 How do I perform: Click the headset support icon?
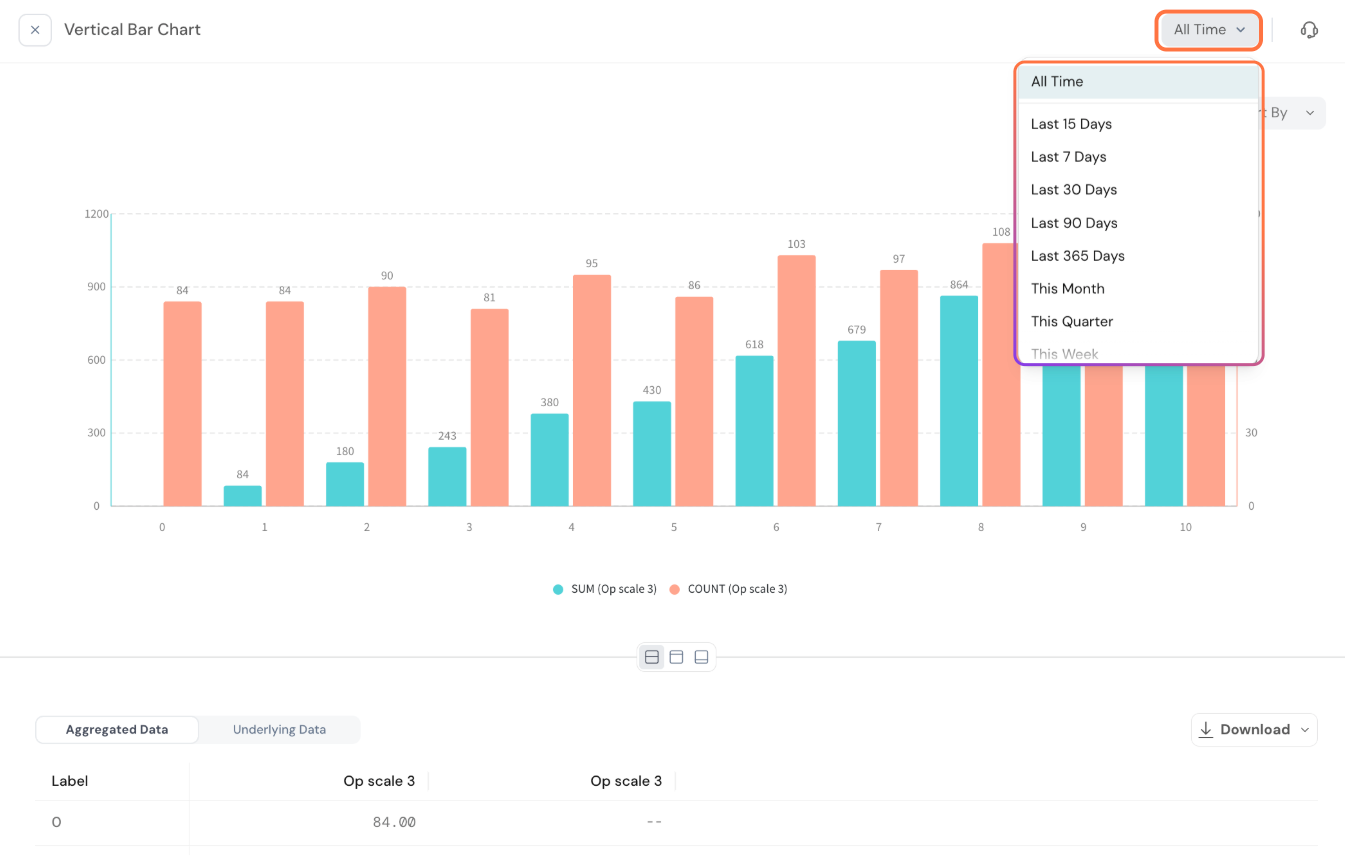click(x=1309, y=30)
